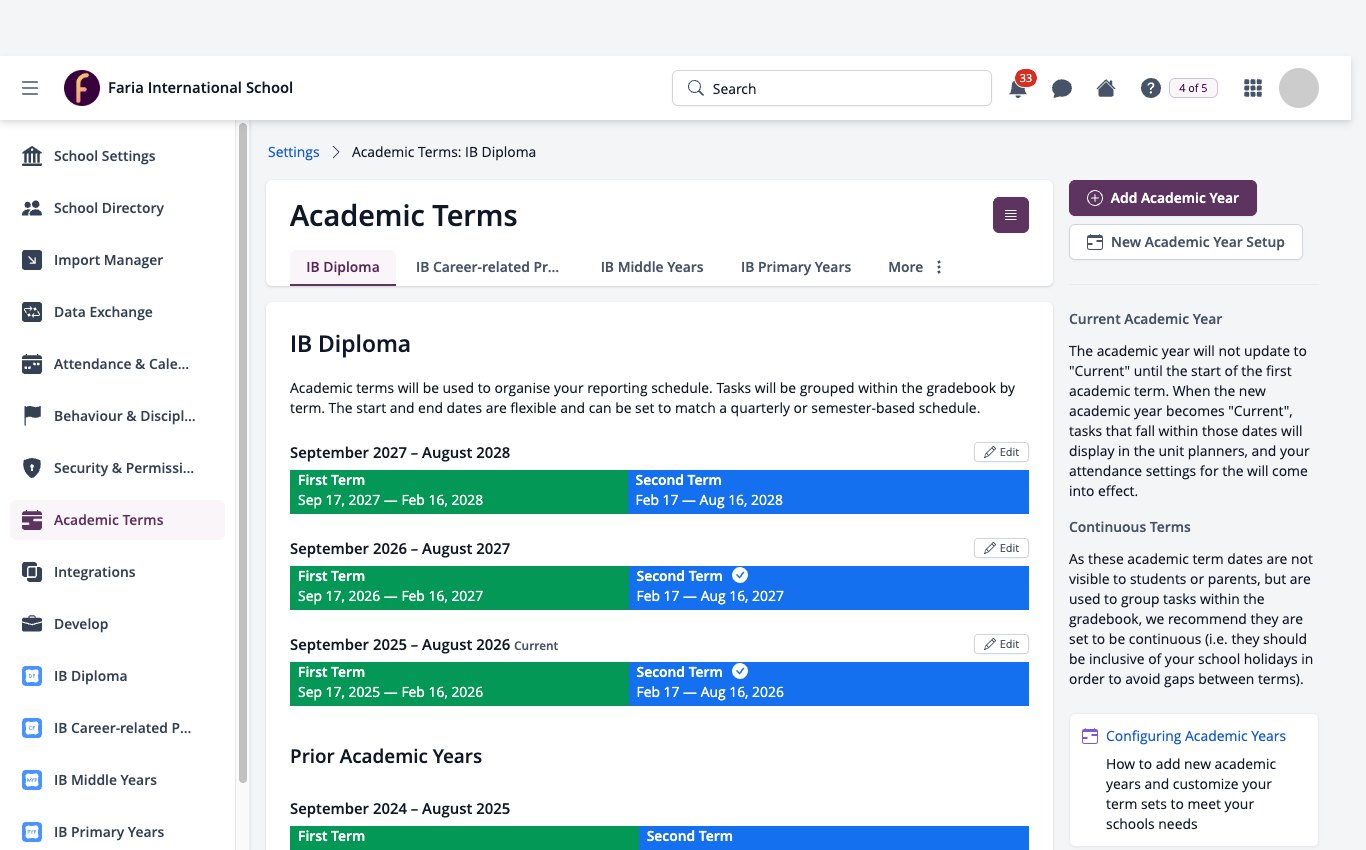Click the Data Exchange icon
Viewport: 1366px width, 850px height.
click(32, 312)
